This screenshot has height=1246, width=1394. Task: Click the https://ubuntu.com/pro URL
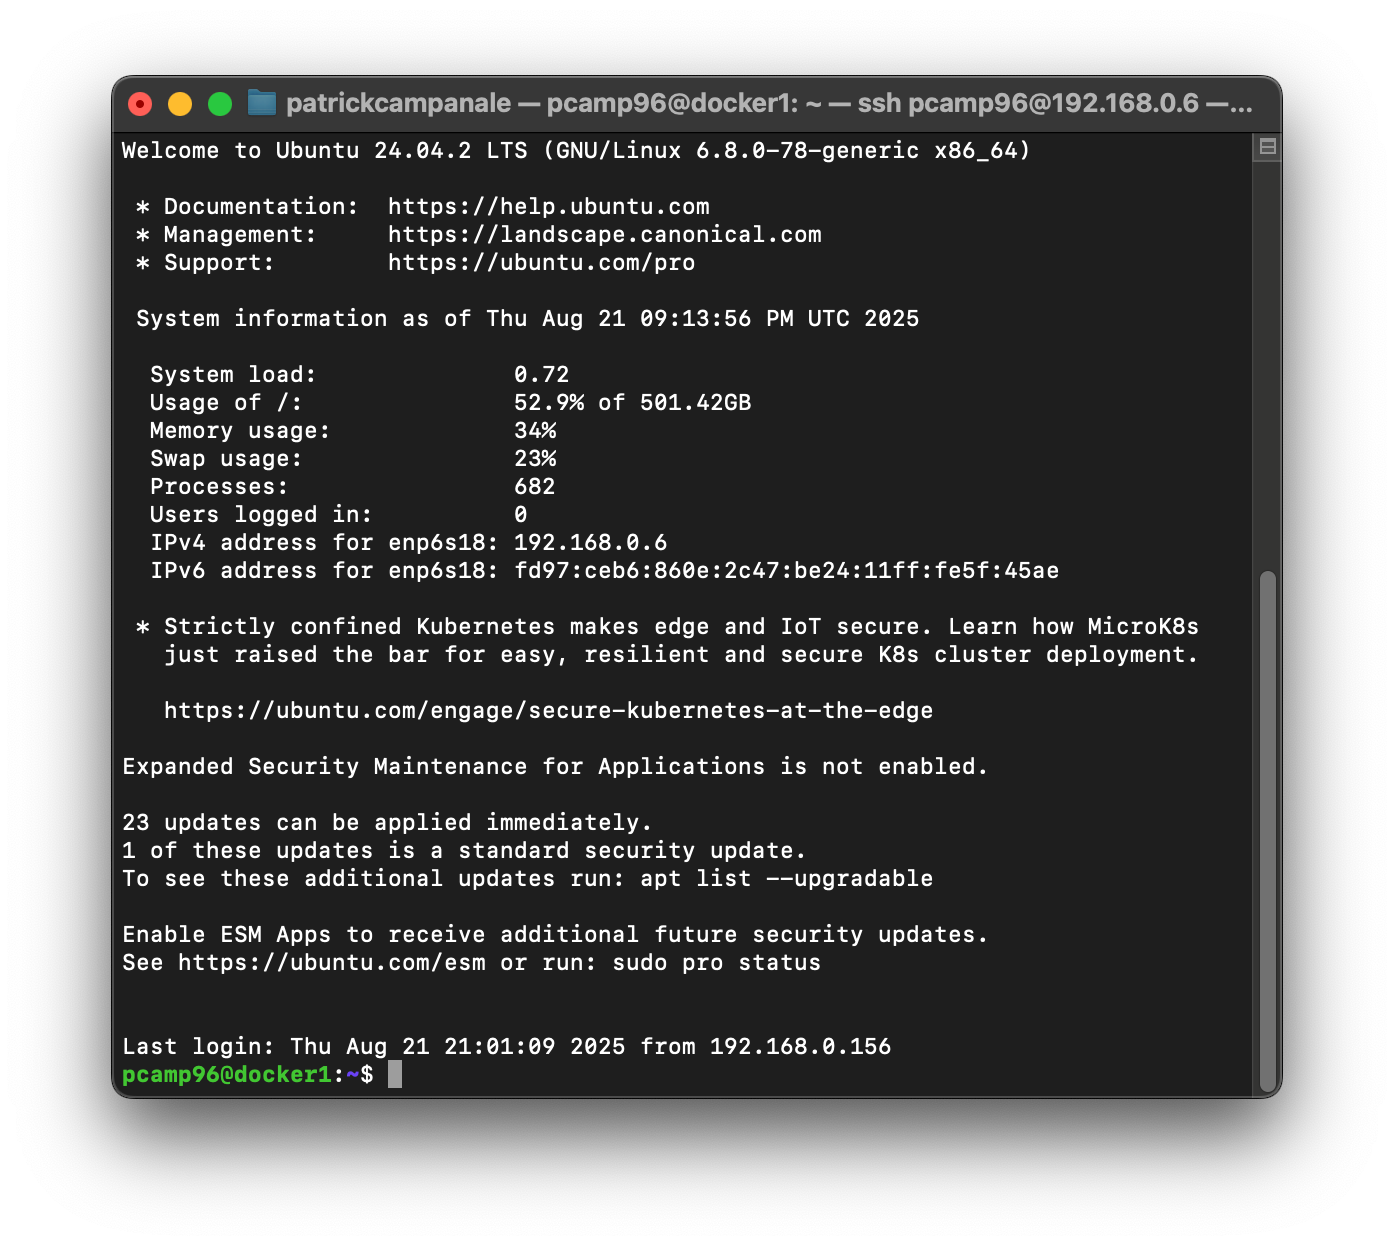pos(542,263)
